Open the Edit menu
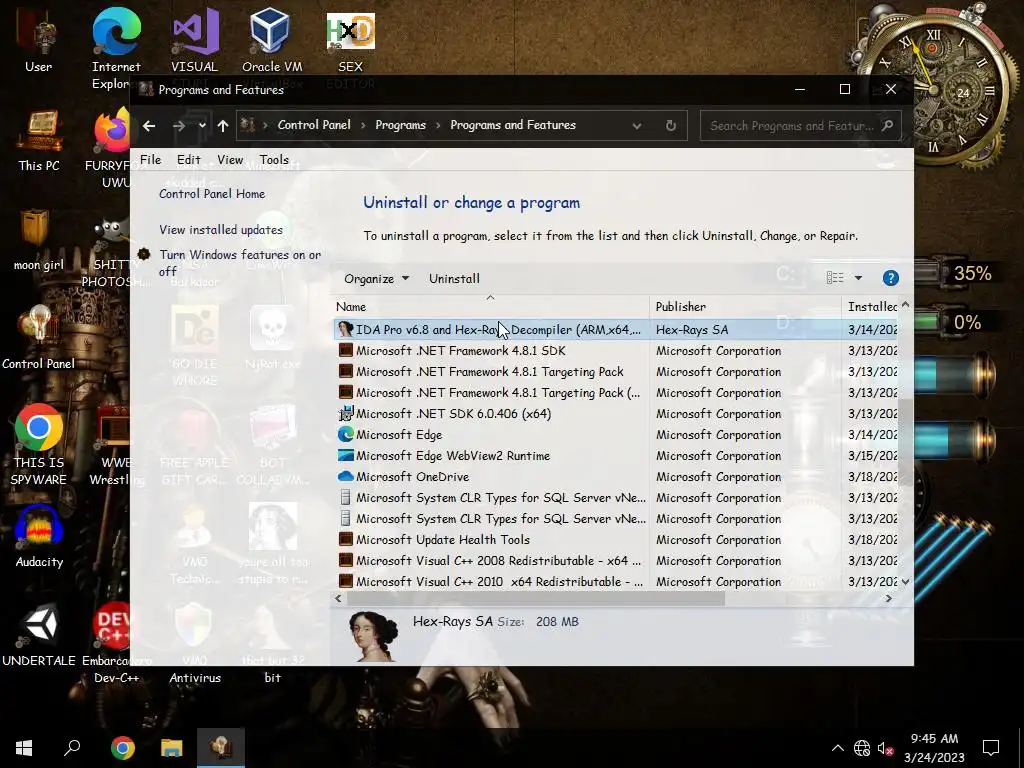 (x=189, y=160)
